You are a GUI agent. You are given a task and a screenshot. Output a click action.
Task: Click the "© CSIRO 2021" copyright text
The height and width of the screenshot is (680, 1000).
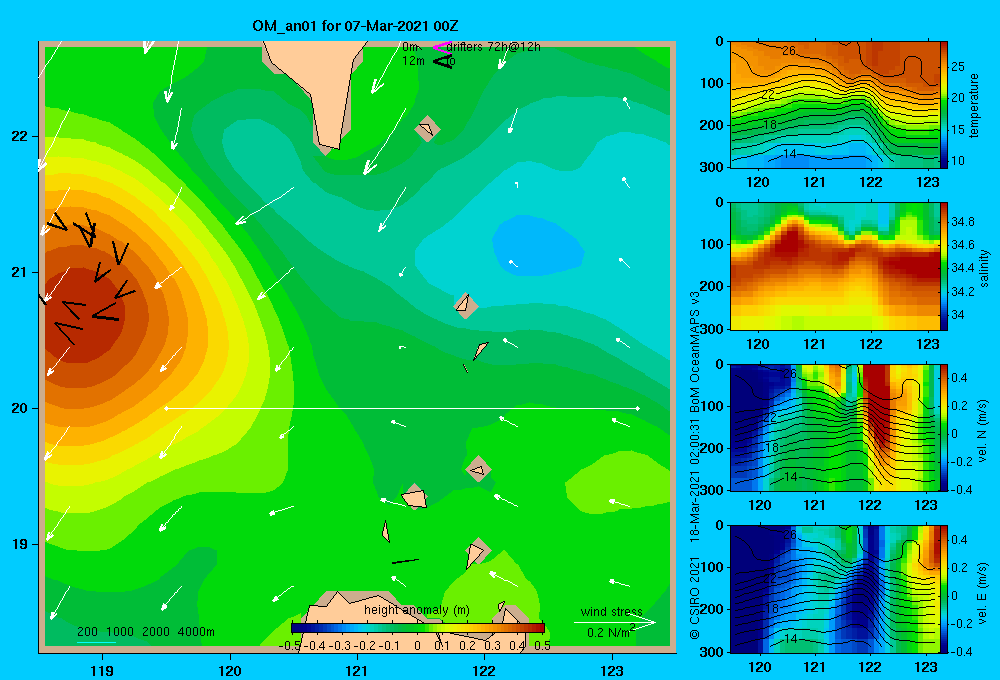click(x=695, y=598)
